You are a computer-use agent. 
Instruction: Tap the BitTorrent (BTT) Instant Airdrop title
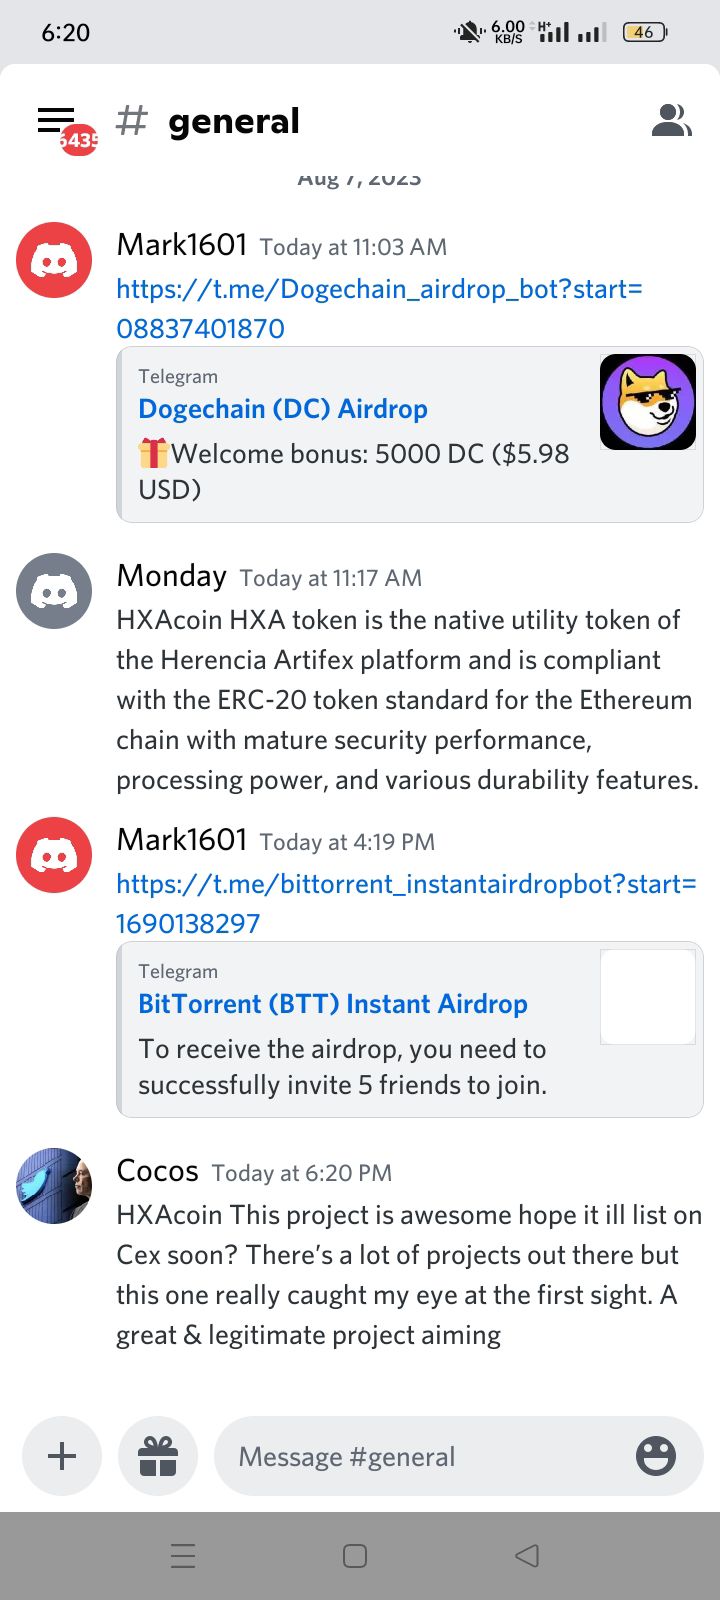pyautogui.click(x=333, y=1004)
